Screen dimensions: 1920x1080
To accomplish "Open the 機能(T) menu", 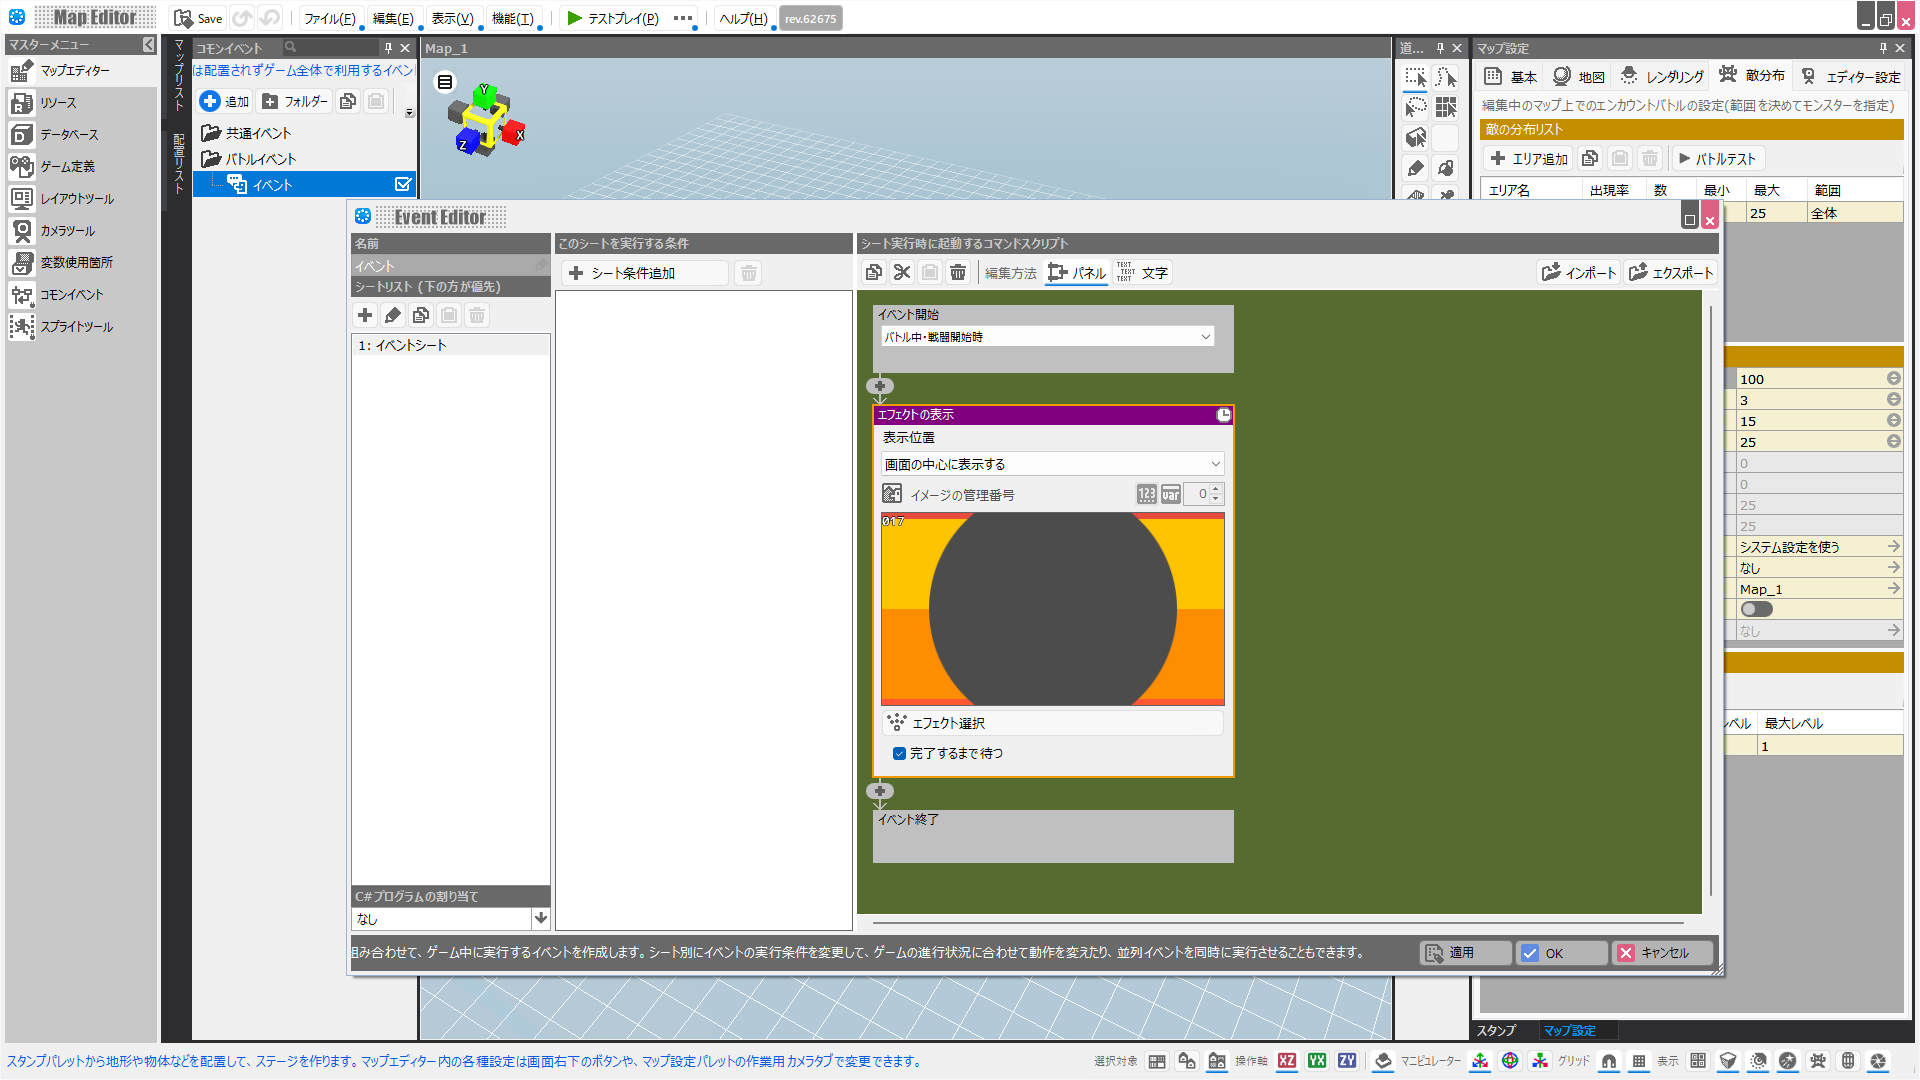I will pos(512,18).
